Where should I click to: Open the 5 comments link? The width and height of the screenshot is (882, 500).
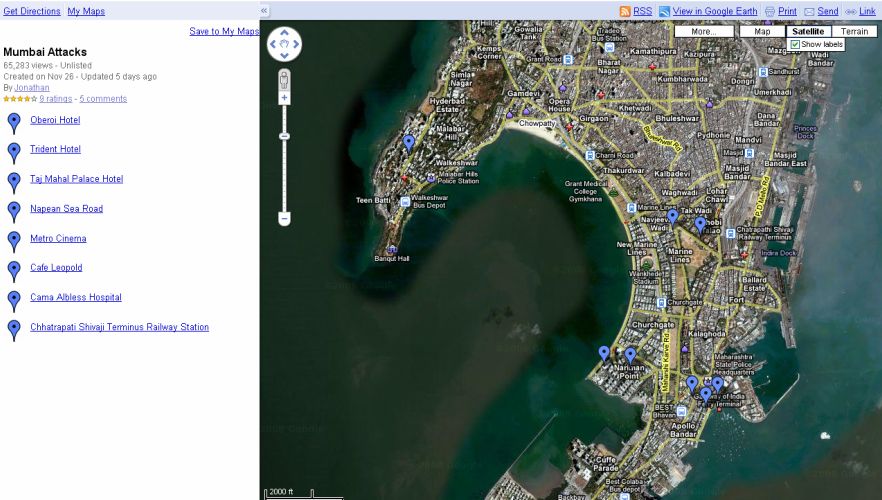(x=103, y=99)
